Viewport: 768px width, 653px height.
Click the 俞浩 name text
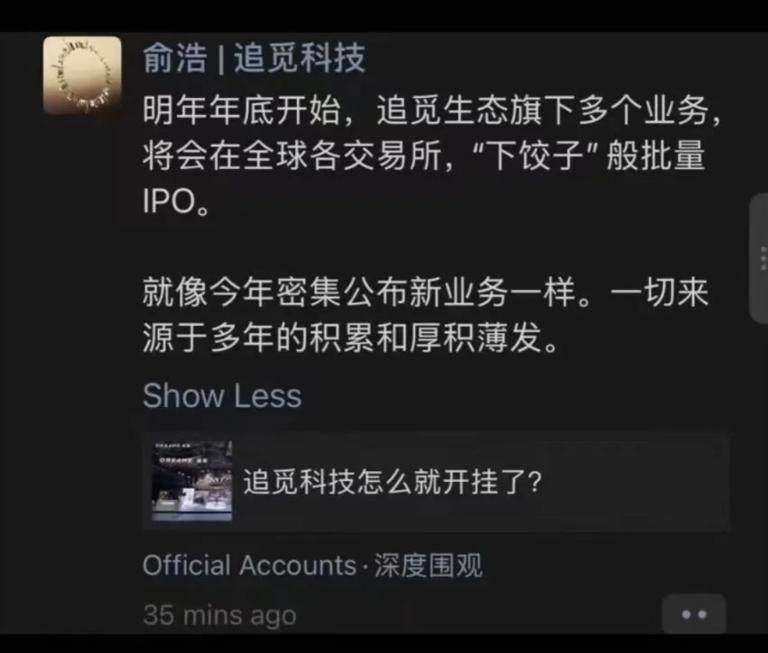[175, 58]
